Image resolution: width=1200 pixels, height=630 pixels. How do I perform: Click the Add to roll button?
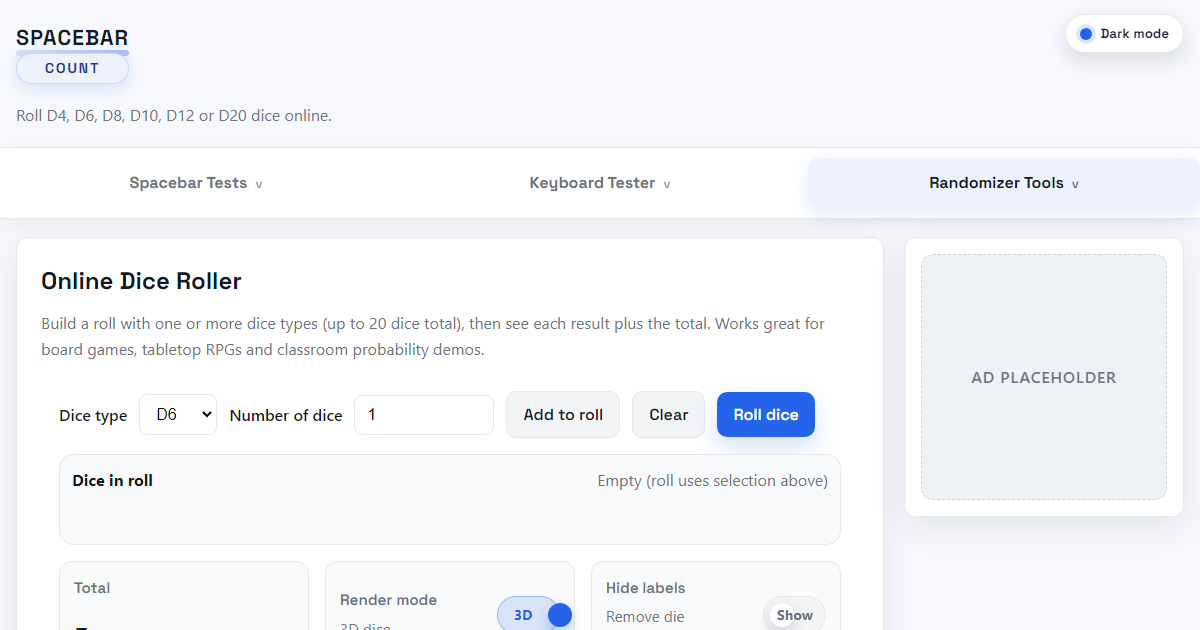pos(563,415)
